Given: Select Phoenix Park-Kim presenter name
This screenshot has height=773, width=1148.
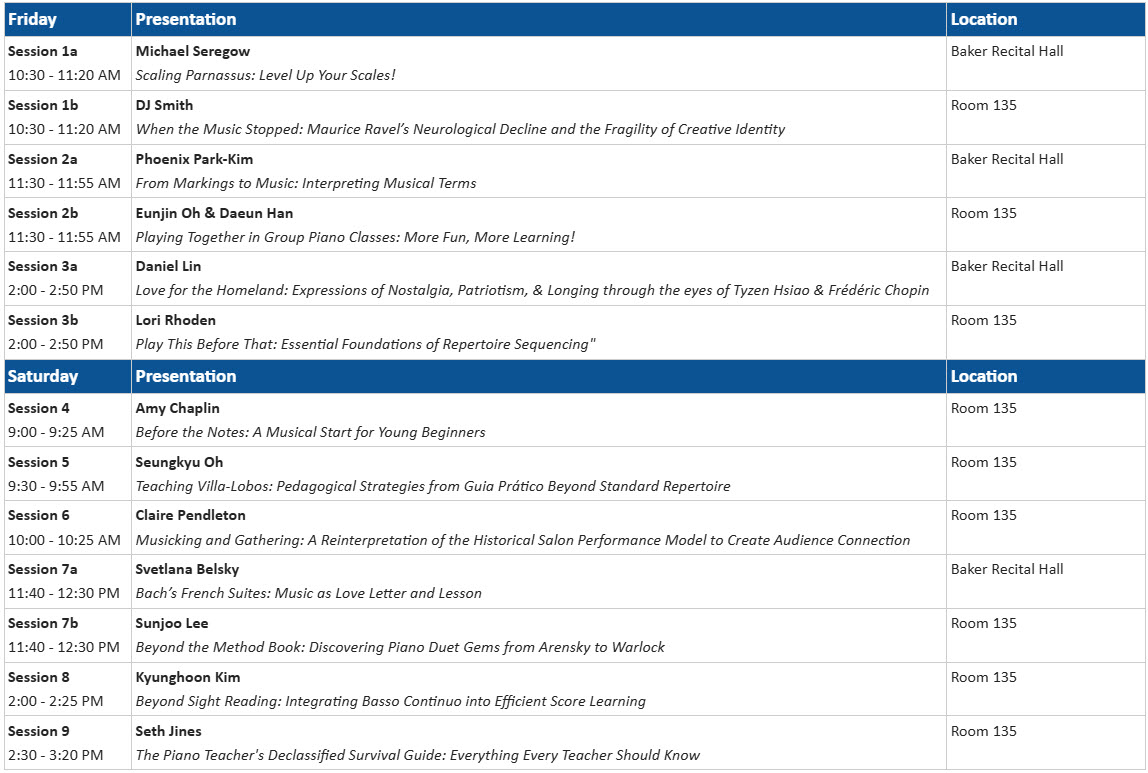Looking at the screenshot, I should coord(194,160).
